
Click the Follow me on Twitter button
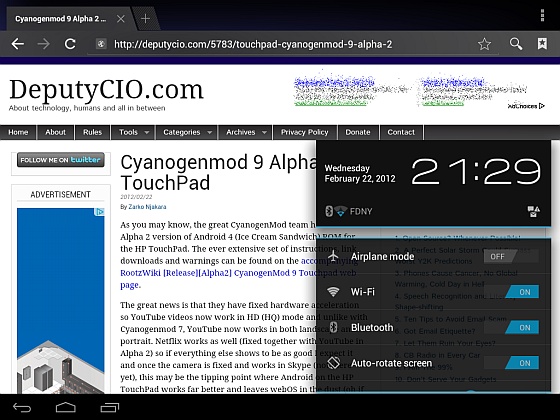tap(61, 160)
